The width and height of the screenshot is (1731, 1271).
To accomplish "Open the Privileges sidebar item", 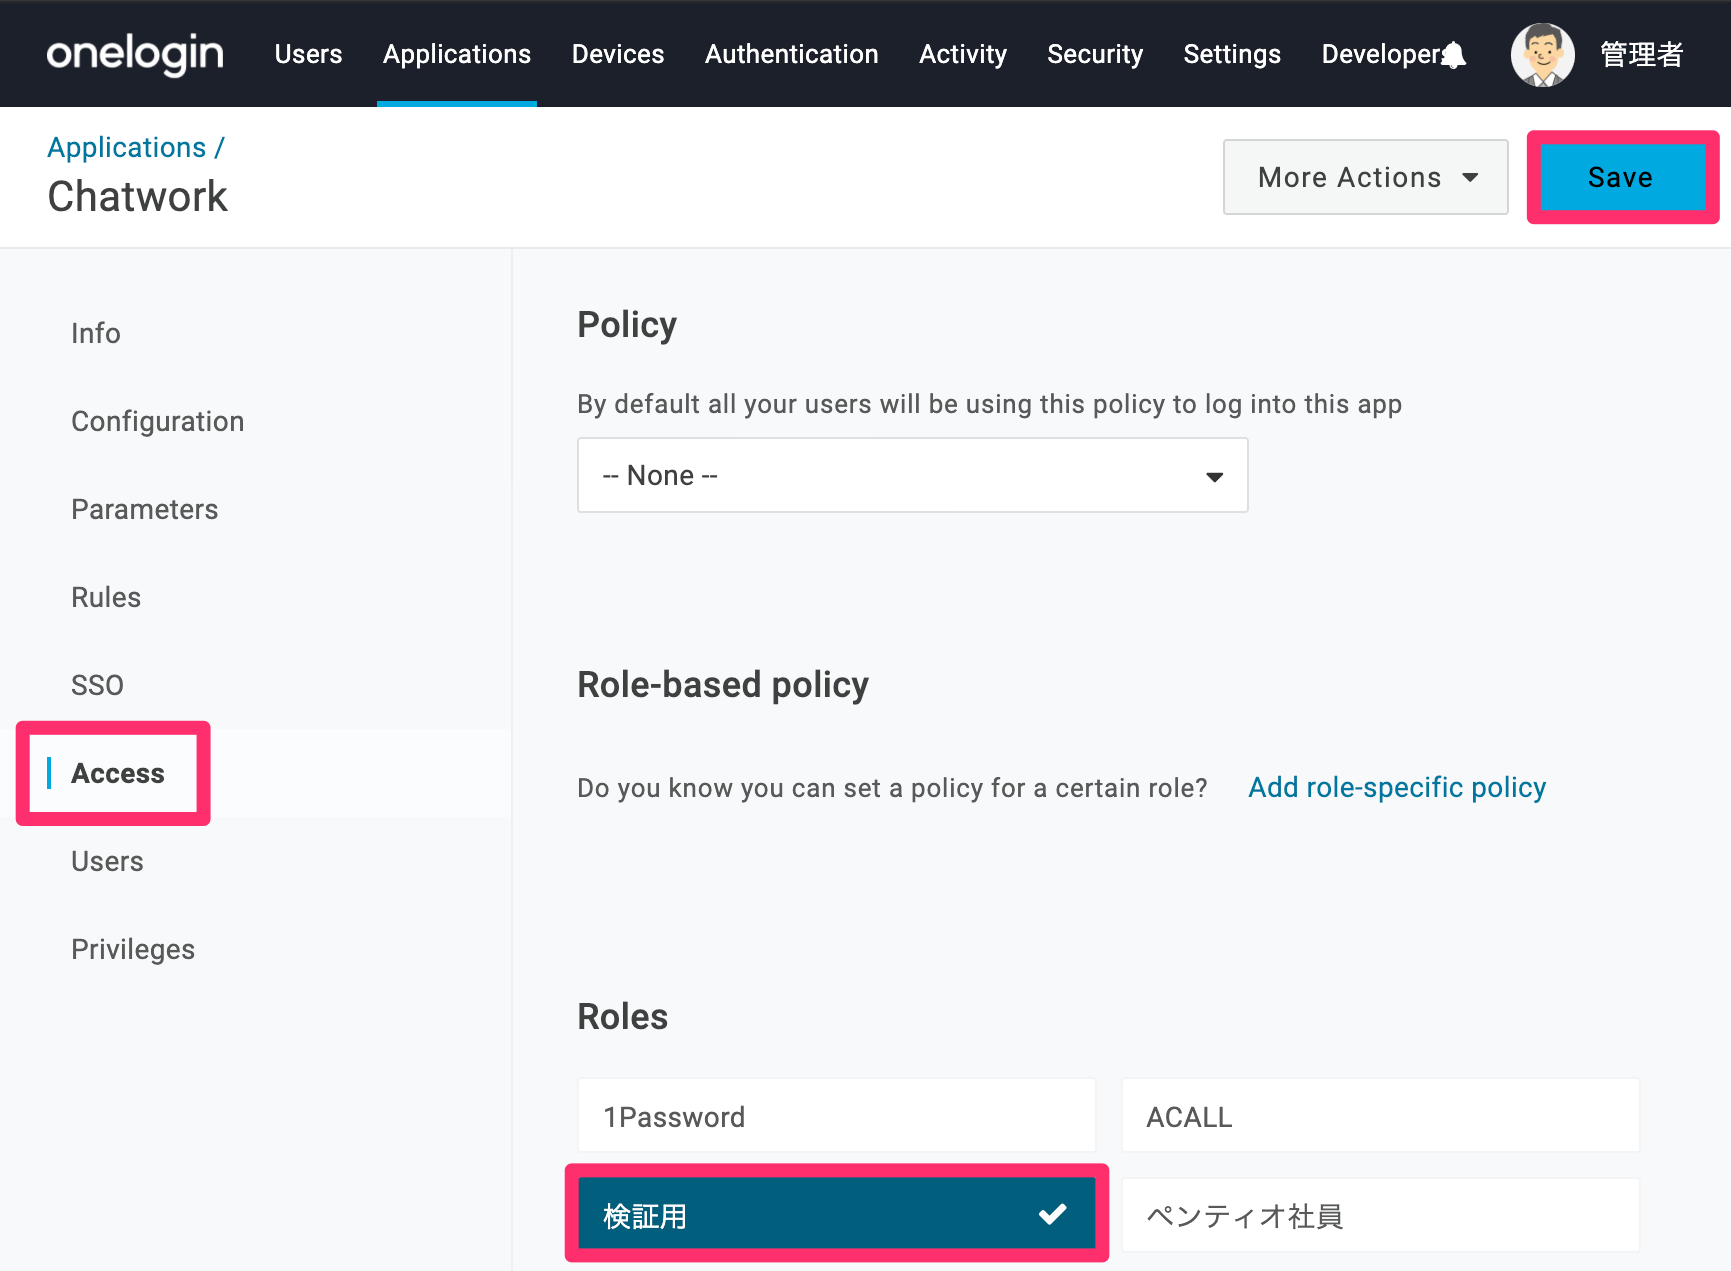I will tap(133, 949).
